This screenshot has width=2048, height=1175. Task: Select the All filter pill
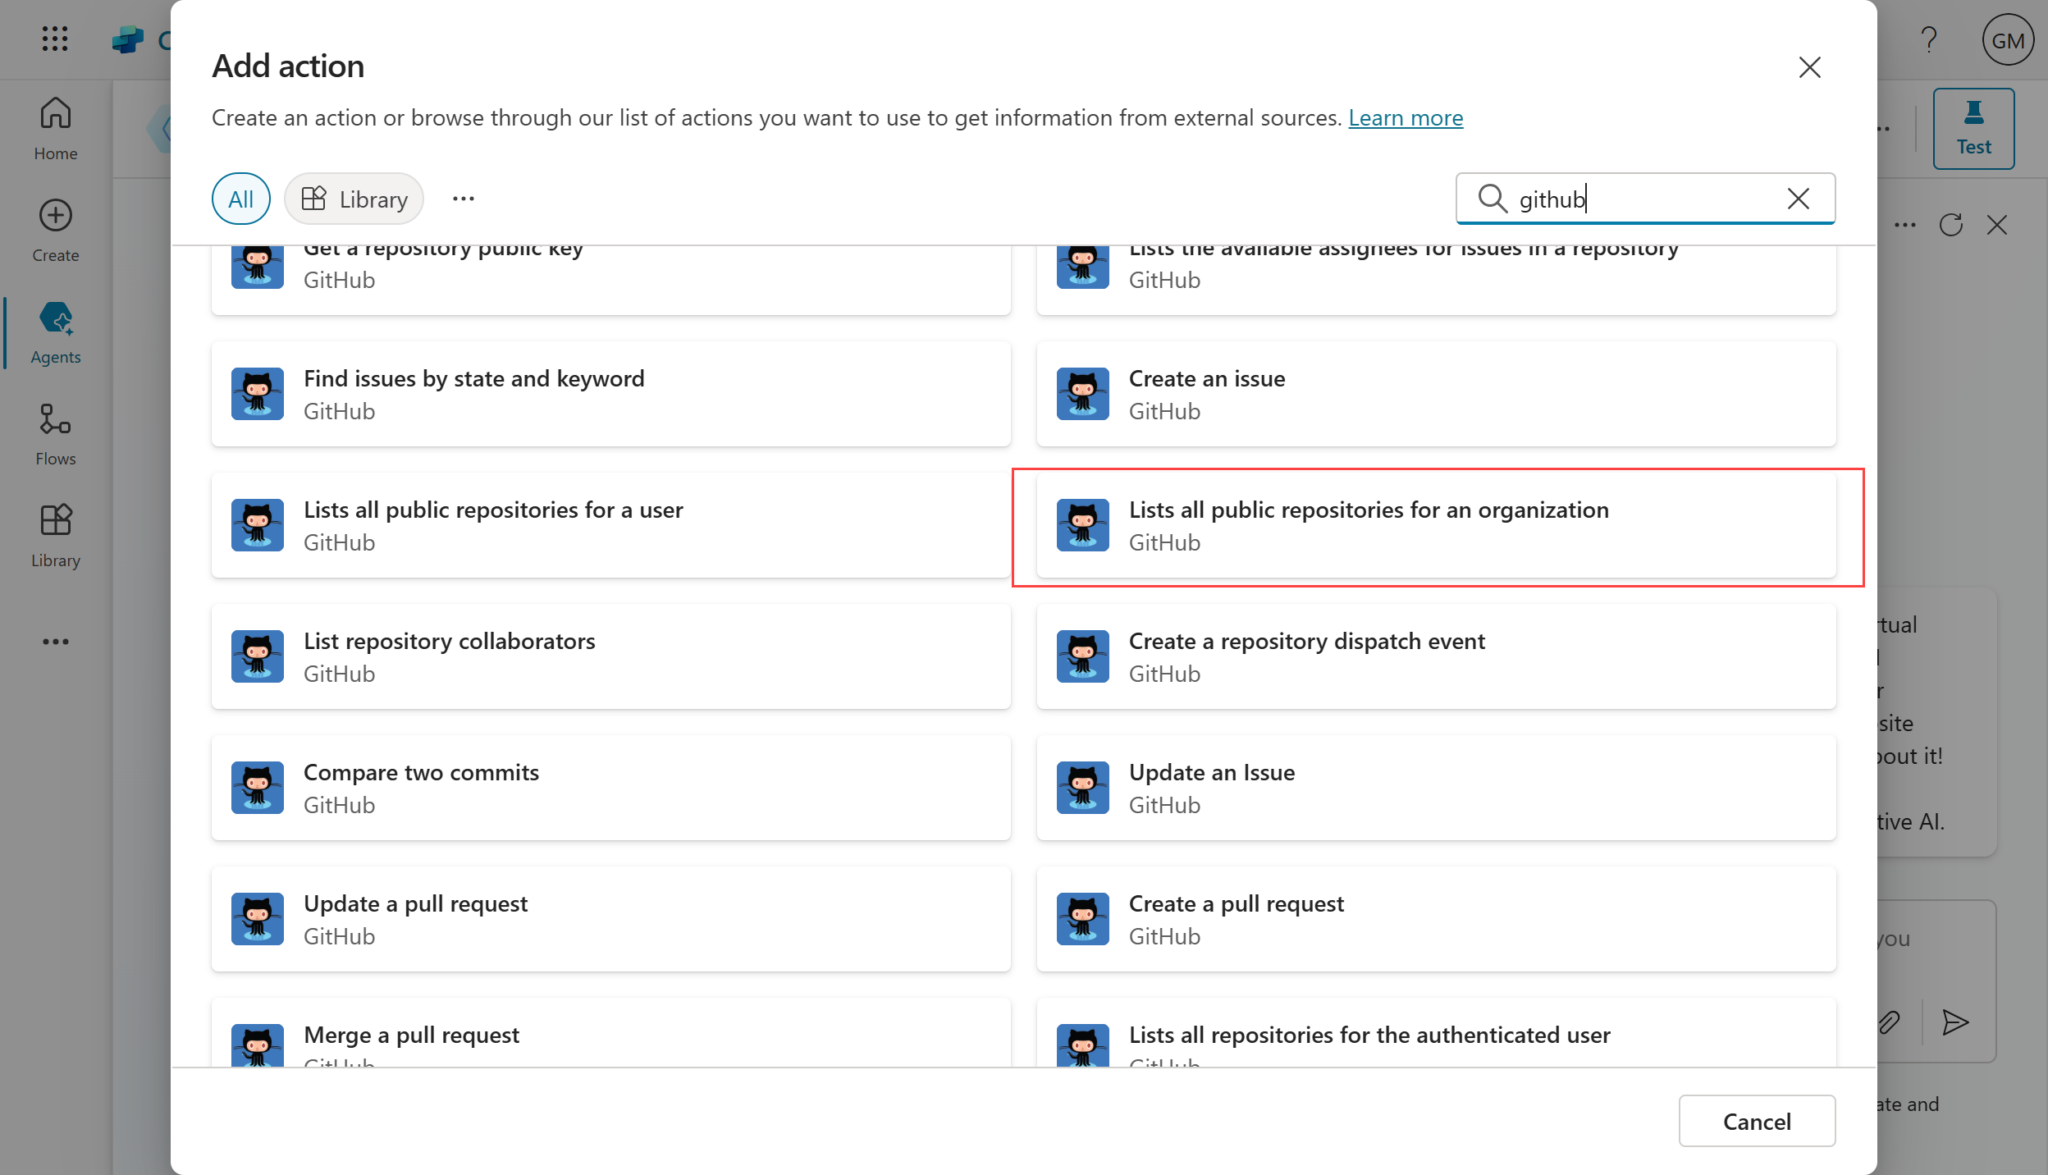pos(240,199)
